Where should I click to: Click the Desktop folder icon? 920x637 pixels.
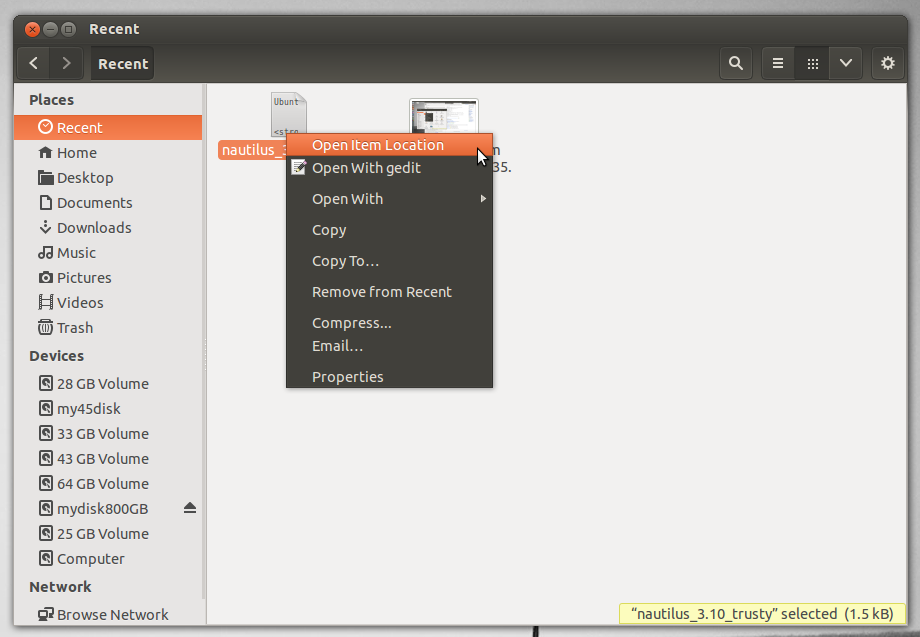pyautogui.click(x=45, y=177)
